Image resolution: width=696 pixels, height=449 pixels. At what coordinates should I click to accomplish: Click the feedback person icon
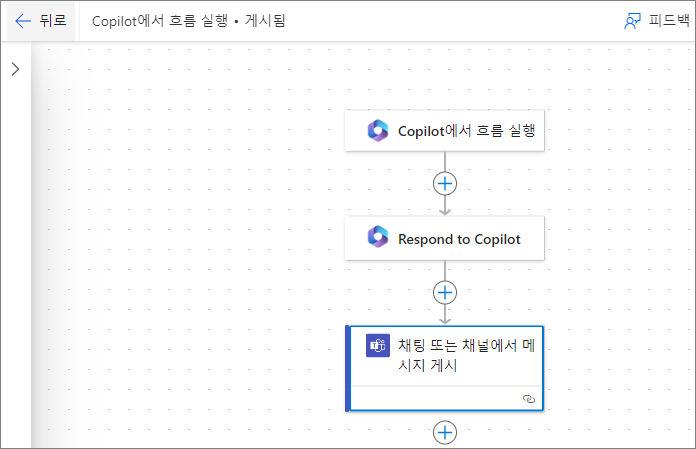tap(633, 21)
